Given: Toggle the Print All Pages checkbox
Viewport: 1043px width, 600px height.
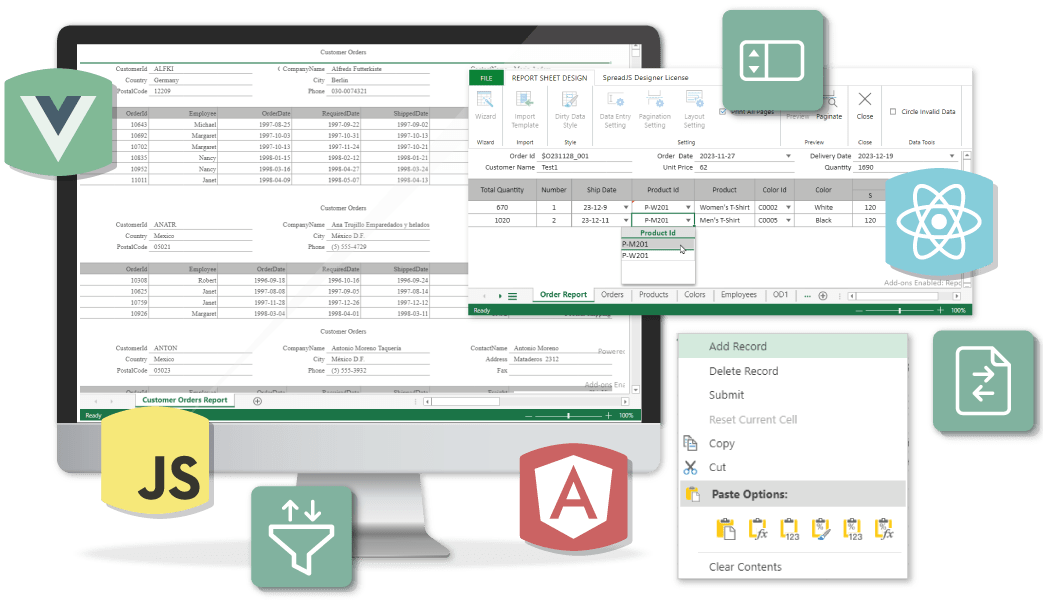Looking at the screenshot, I should 722,112.
